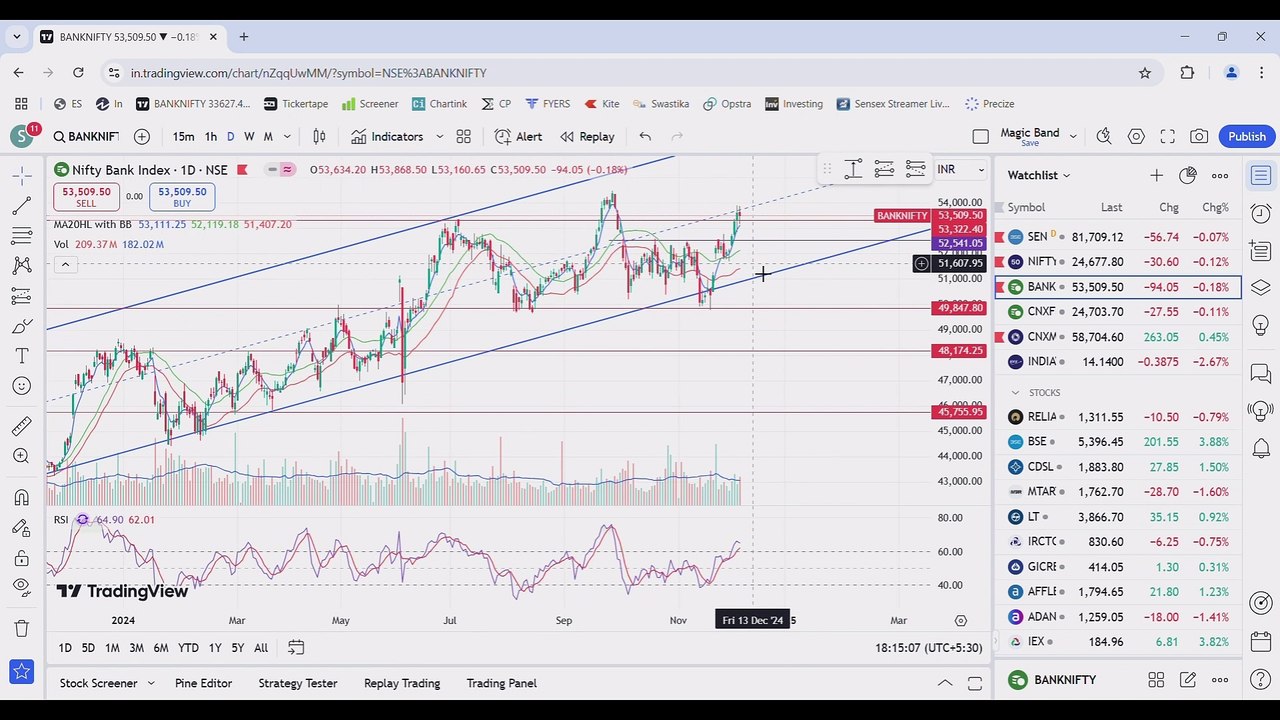Click the 53,509.50 BUY button

point(182,197)
